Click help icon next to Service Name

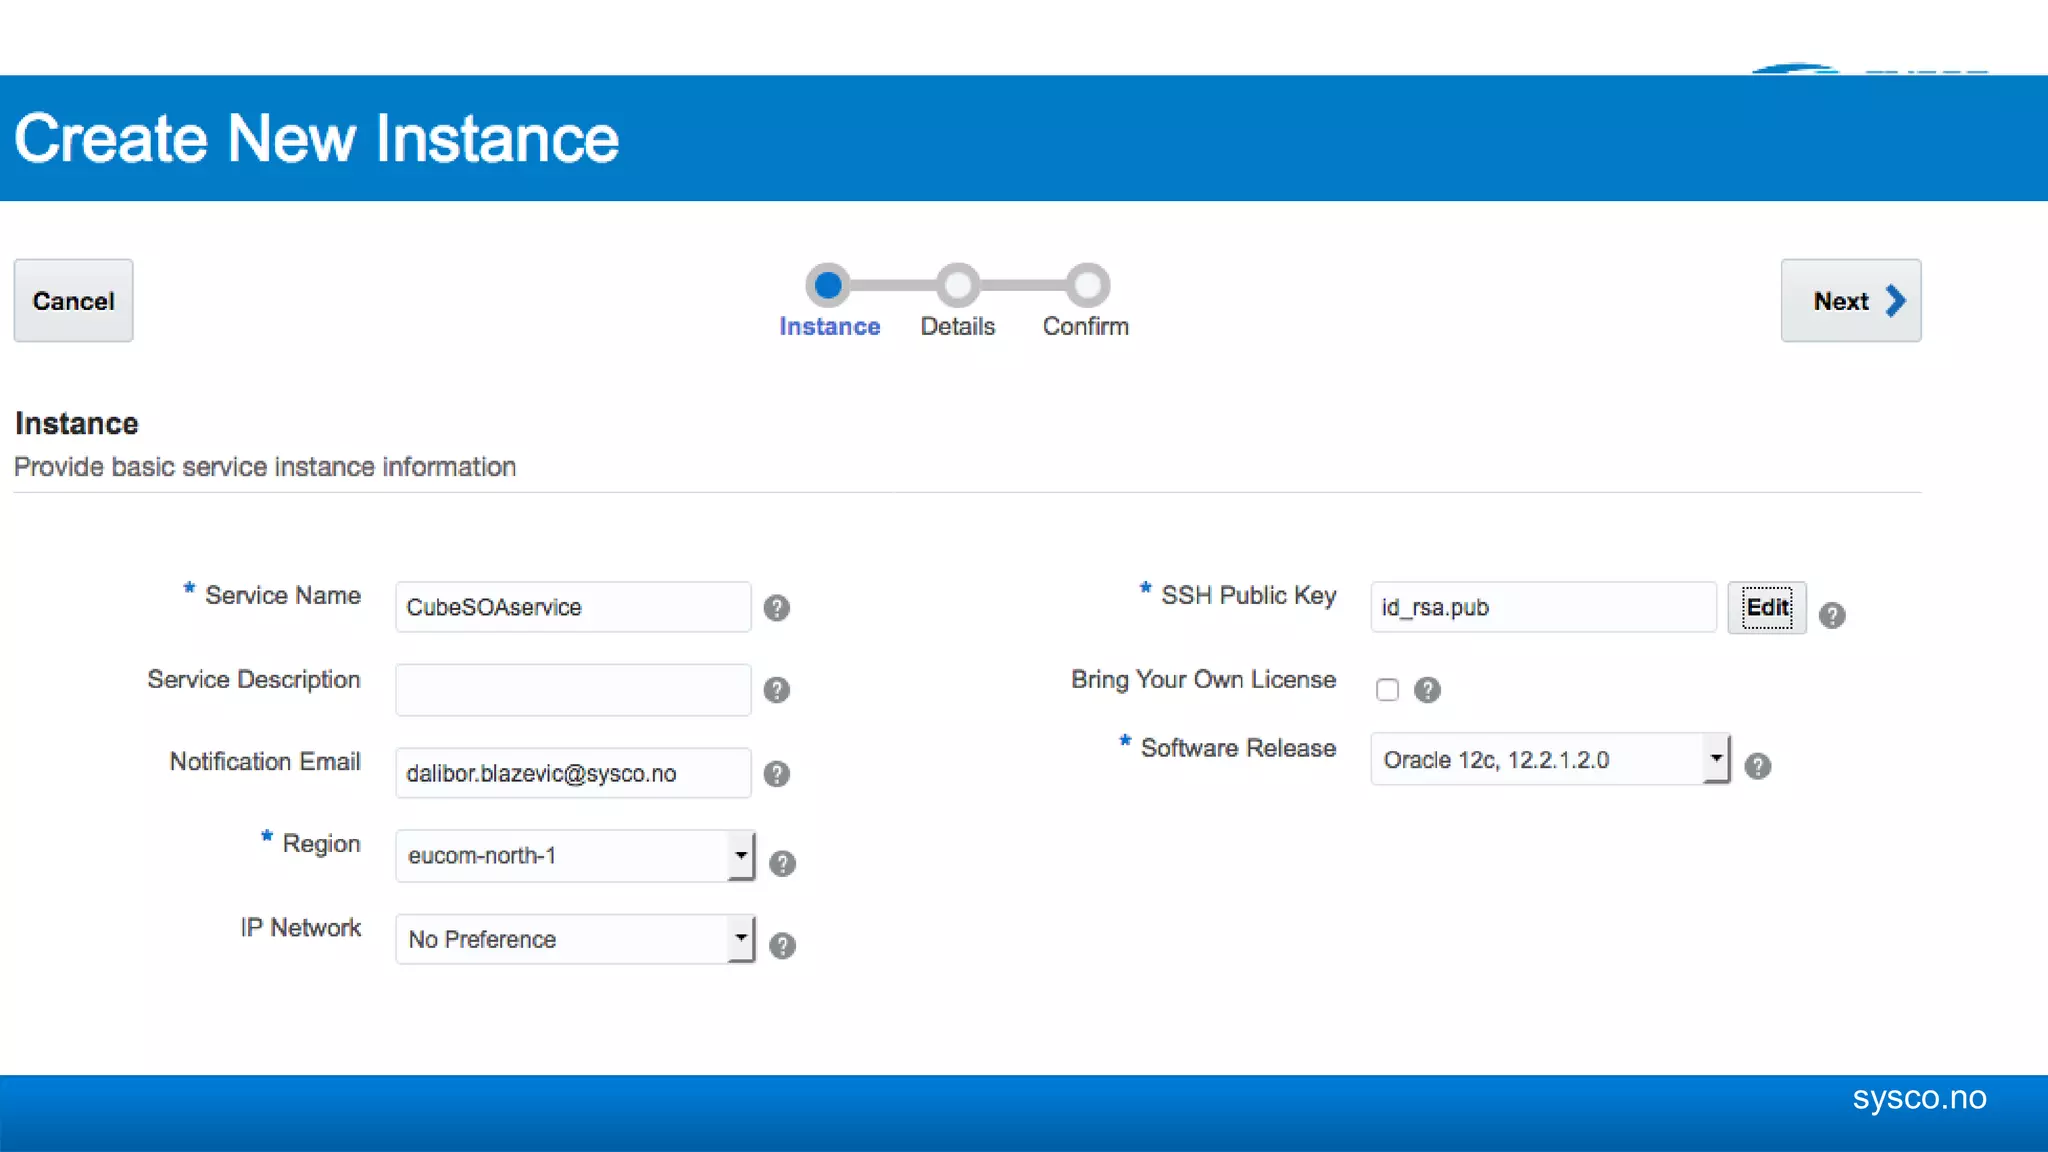point(776,608)
